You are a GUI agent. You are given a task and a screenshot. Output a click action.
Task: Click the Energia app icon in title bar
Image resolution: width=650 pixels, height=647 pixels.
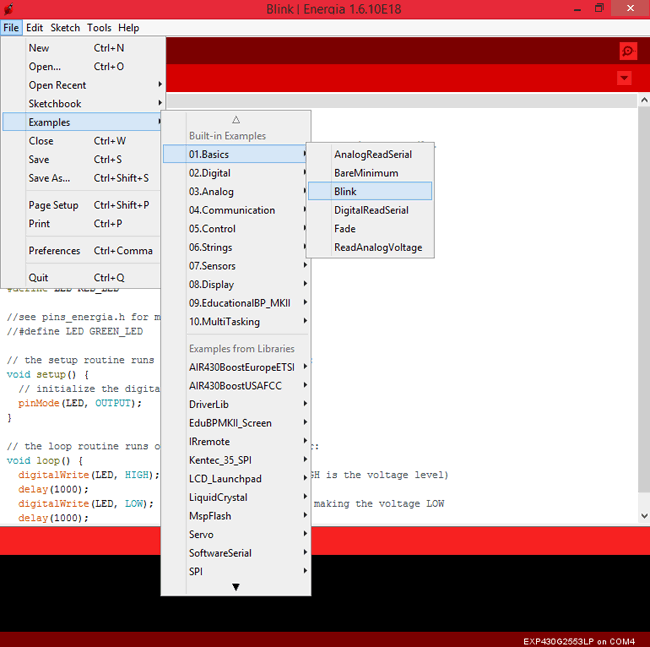point(9,8)
